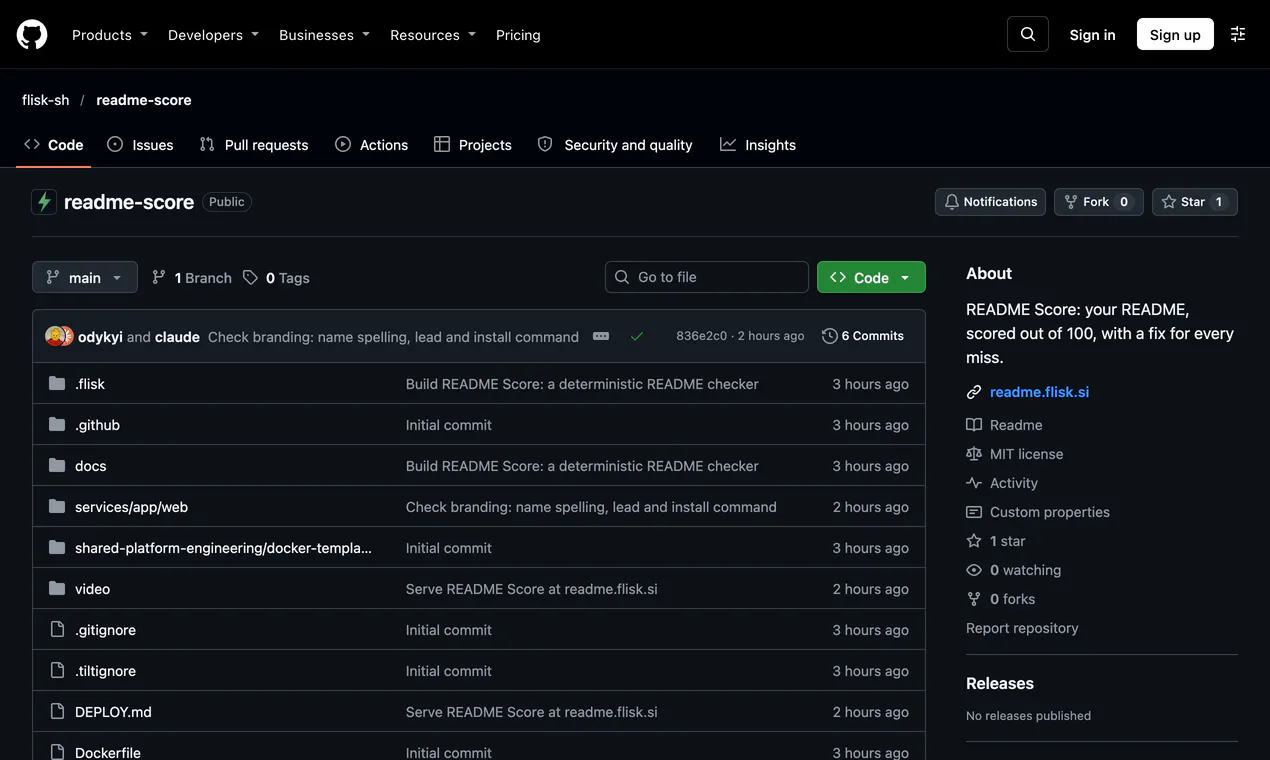Click Report repository link
Image resolution: width=1270 pixels, height=760 pixels.
[x=1022, y=628]
